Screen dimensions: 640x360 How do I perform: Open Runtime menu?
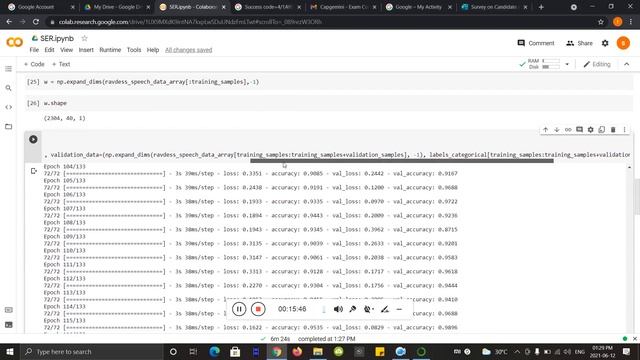[110, 50]
